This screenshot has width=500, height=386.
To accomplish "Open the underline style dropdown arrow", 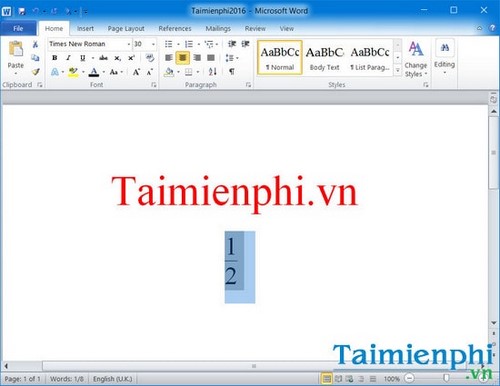I will point(93,58).
